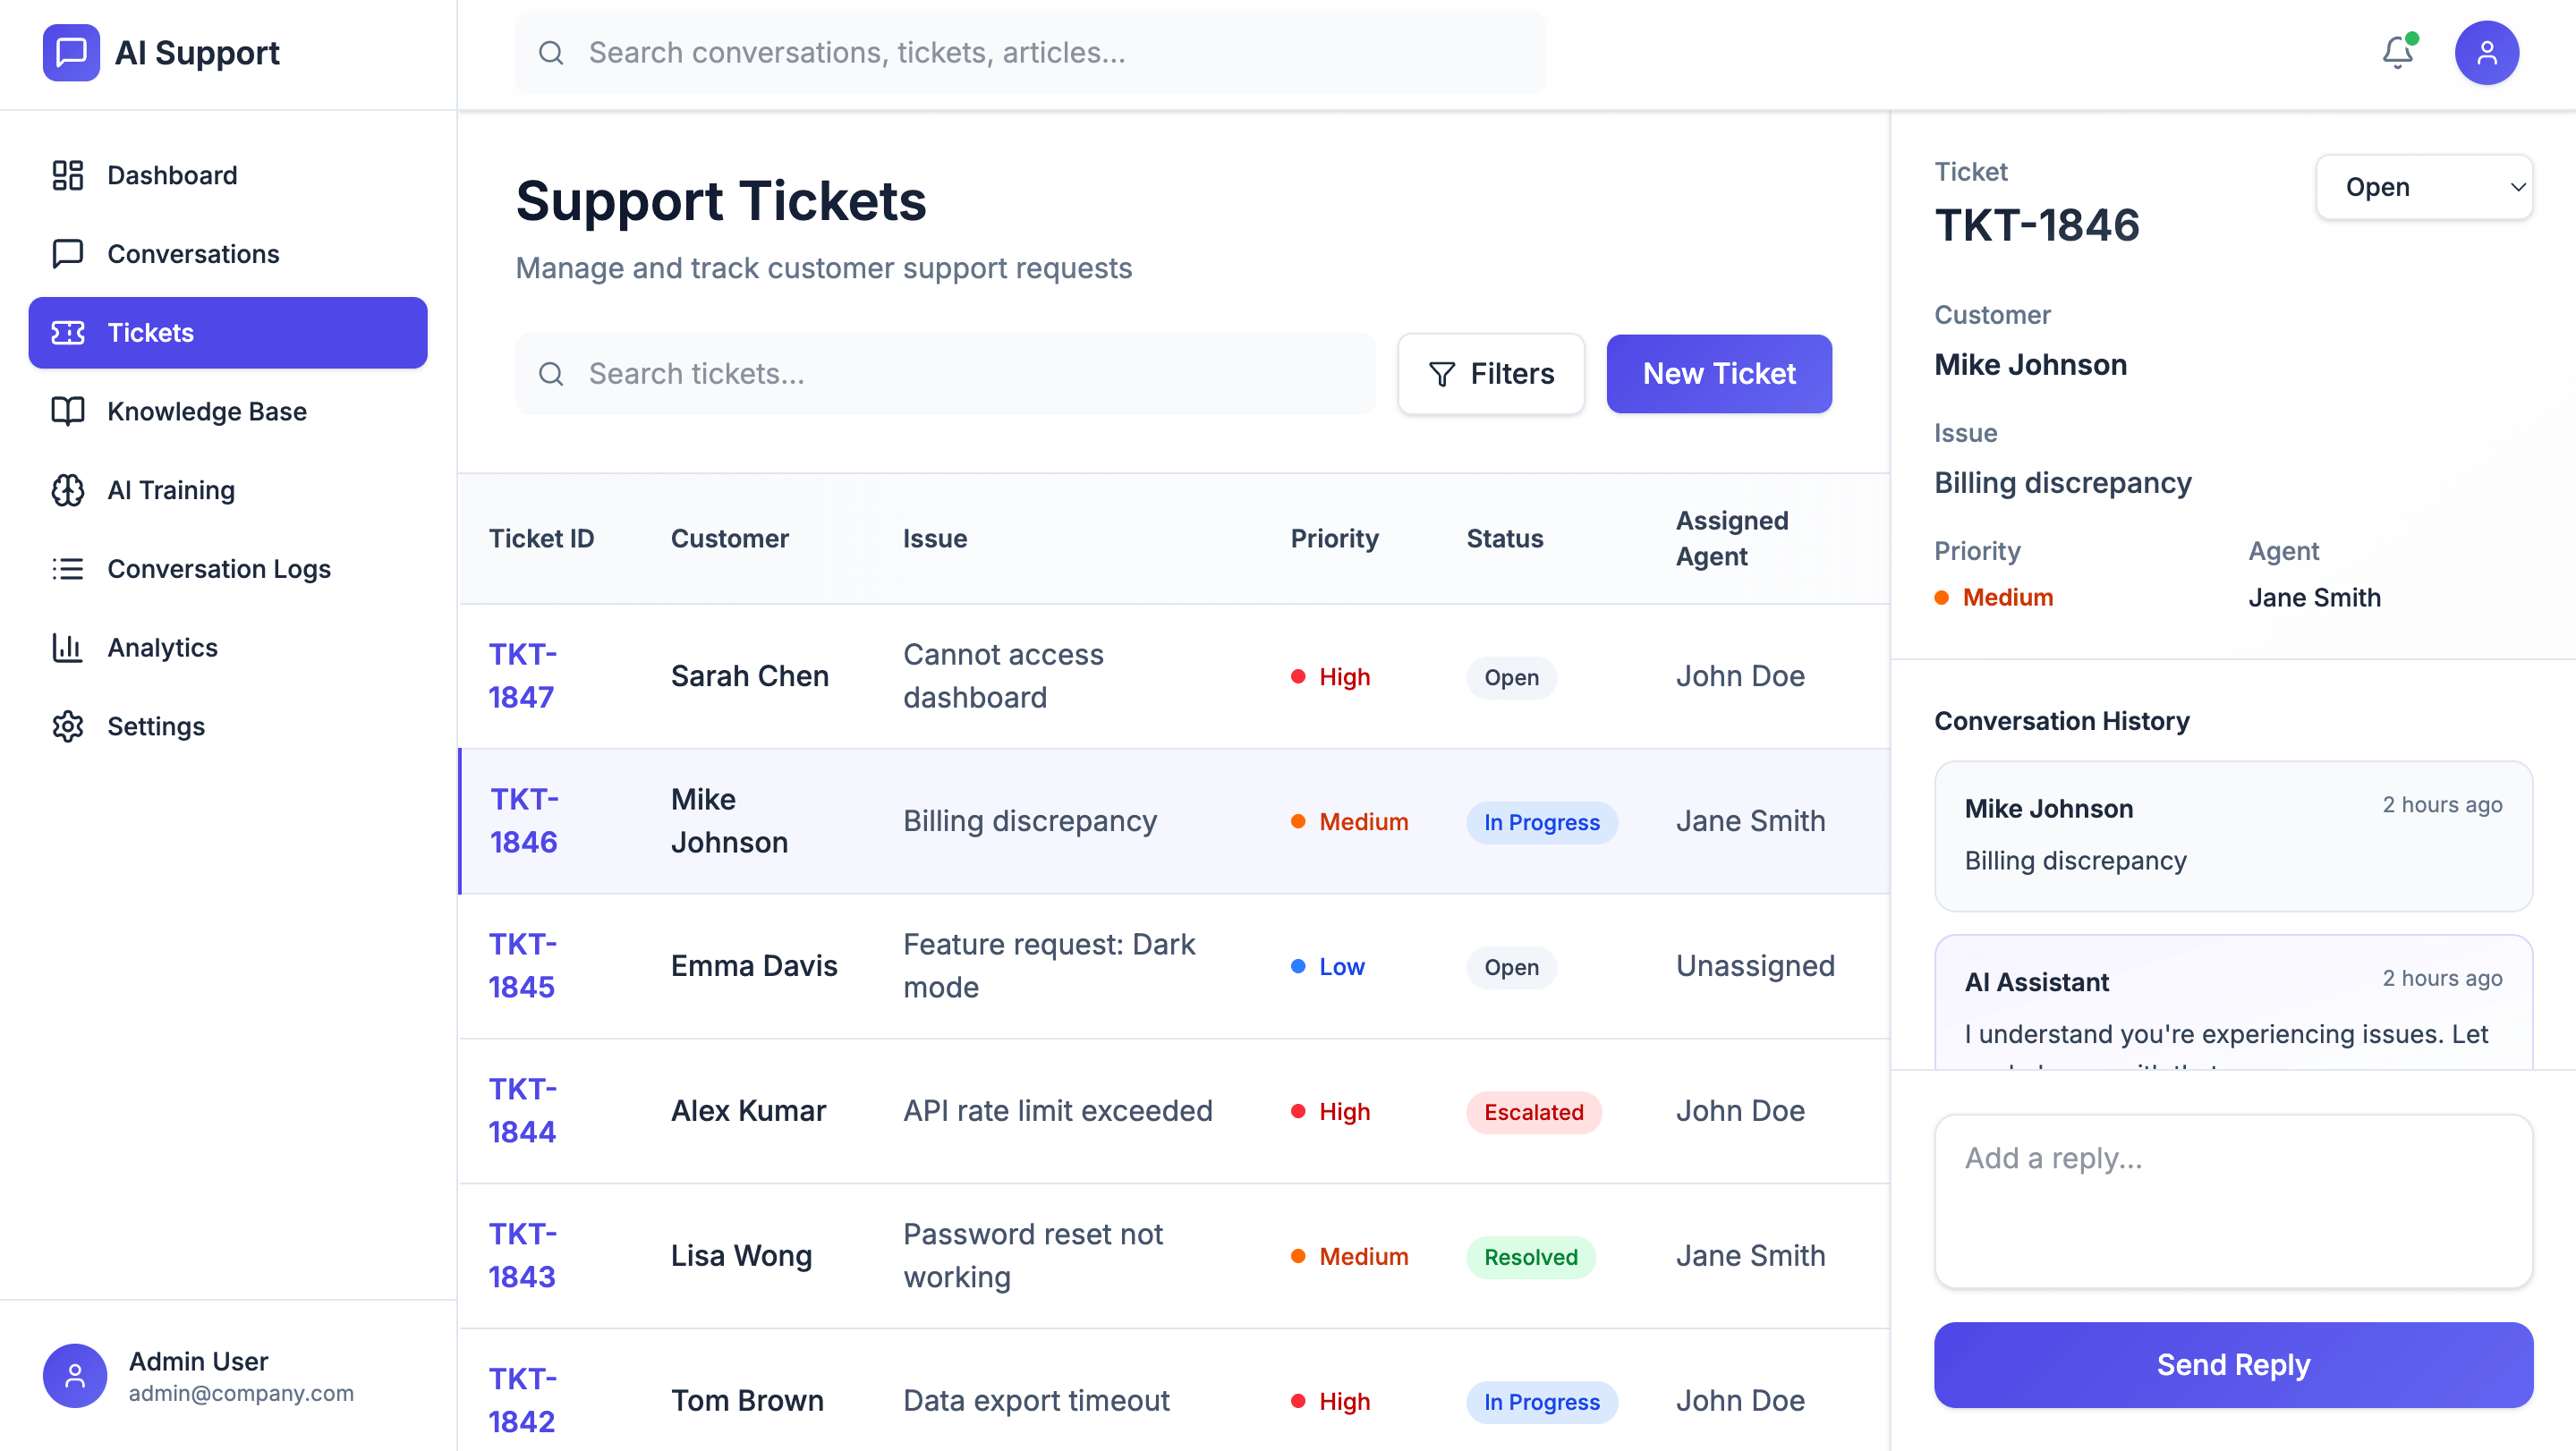
Task: Open the user profile avatar in header
Action: 2486,52
